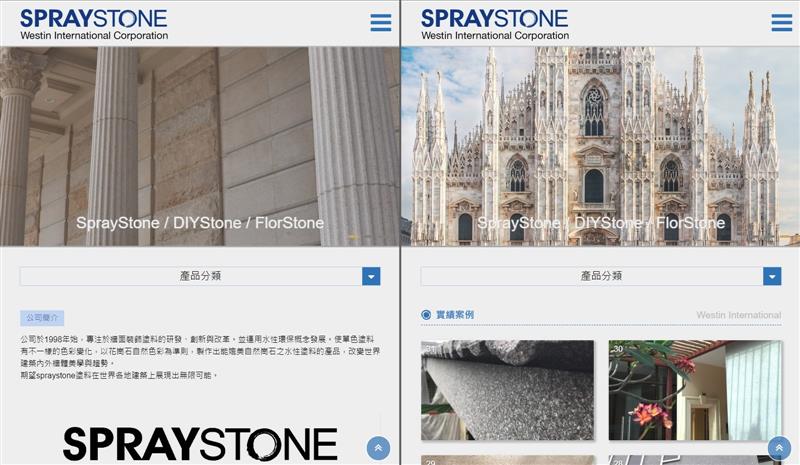Image resolution: width=800 pixels, height=465 pixels.
Task: Open the hamburger menu in the left page
Action: point(381,22)
